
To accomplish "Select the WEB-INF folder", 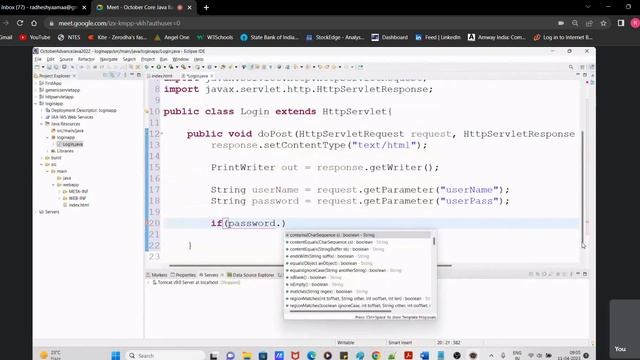I will [74, 198].
